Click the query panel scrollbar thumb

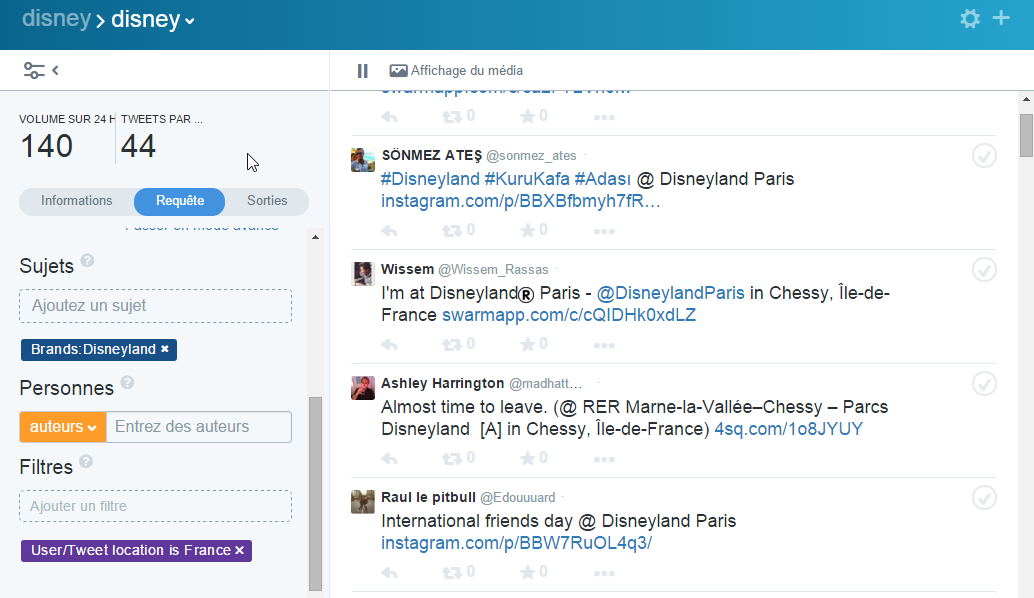click(315, 493)
